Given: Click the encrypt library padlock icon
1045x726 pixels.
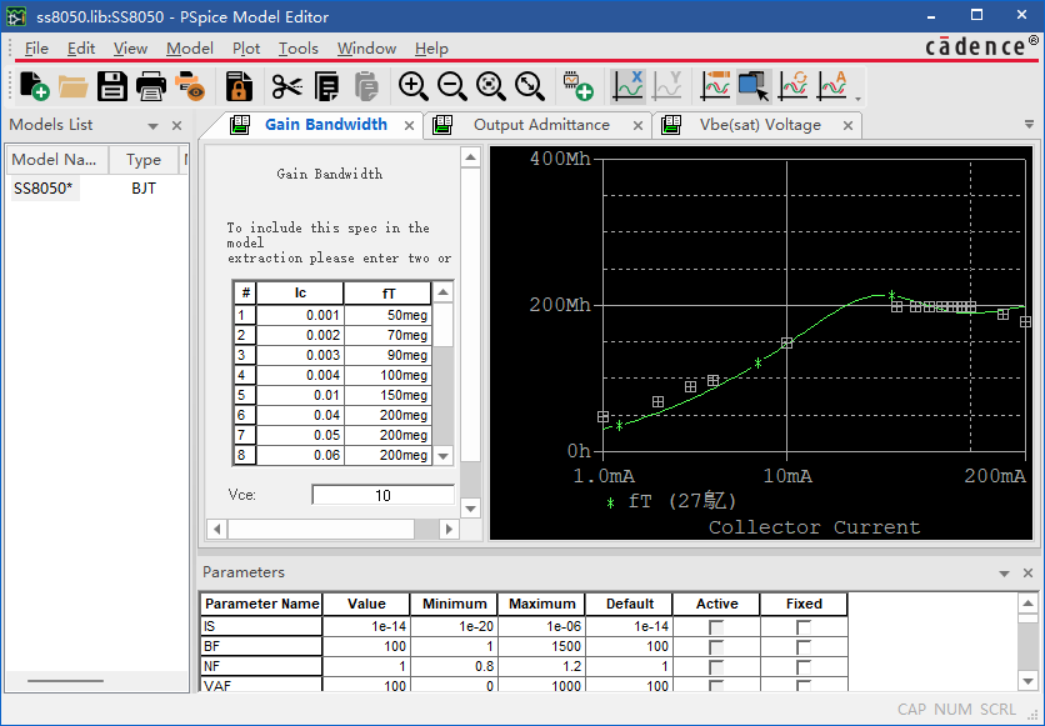Looking at the screenshot, I should point(239,86).
